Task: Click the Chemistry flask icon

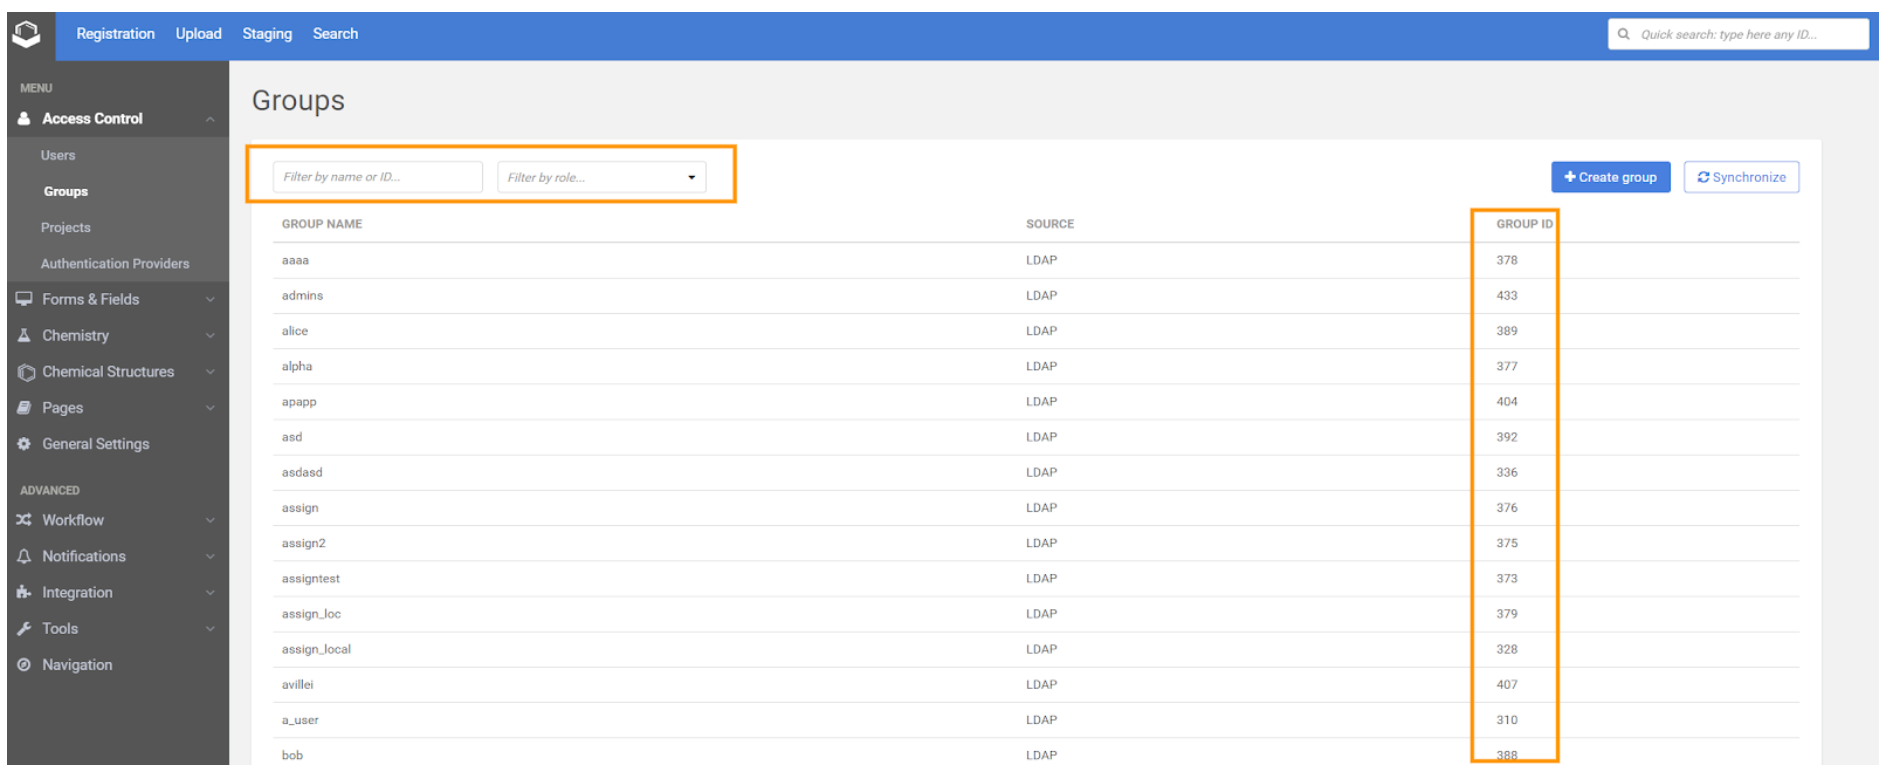Action: [24, 336]
